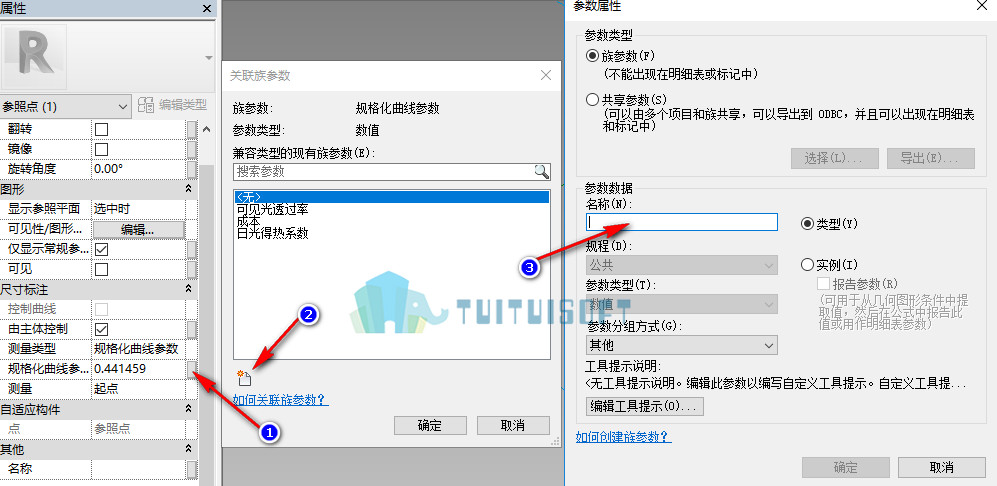Collapse the 图形 section in Properties
This screenshot has width=997, height=486.
188,189
